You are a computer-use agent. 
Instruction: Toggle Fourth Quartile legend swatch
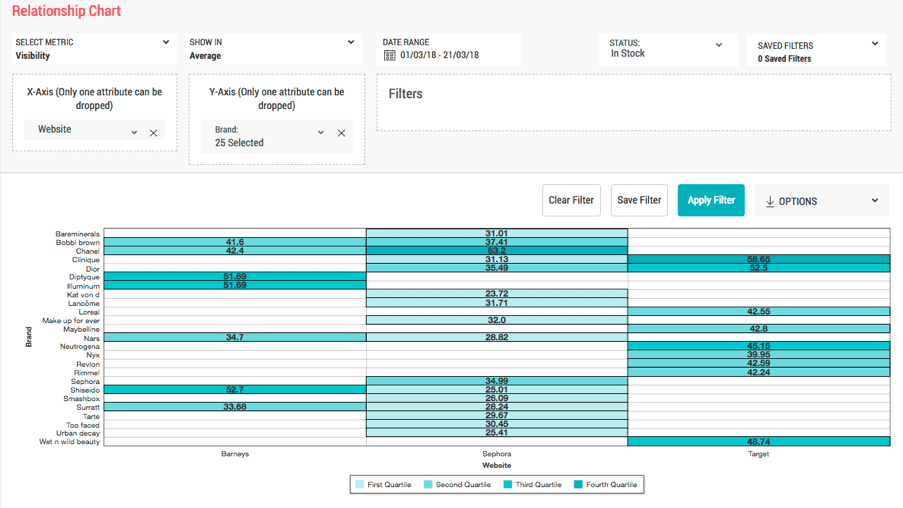coord(578,484)
